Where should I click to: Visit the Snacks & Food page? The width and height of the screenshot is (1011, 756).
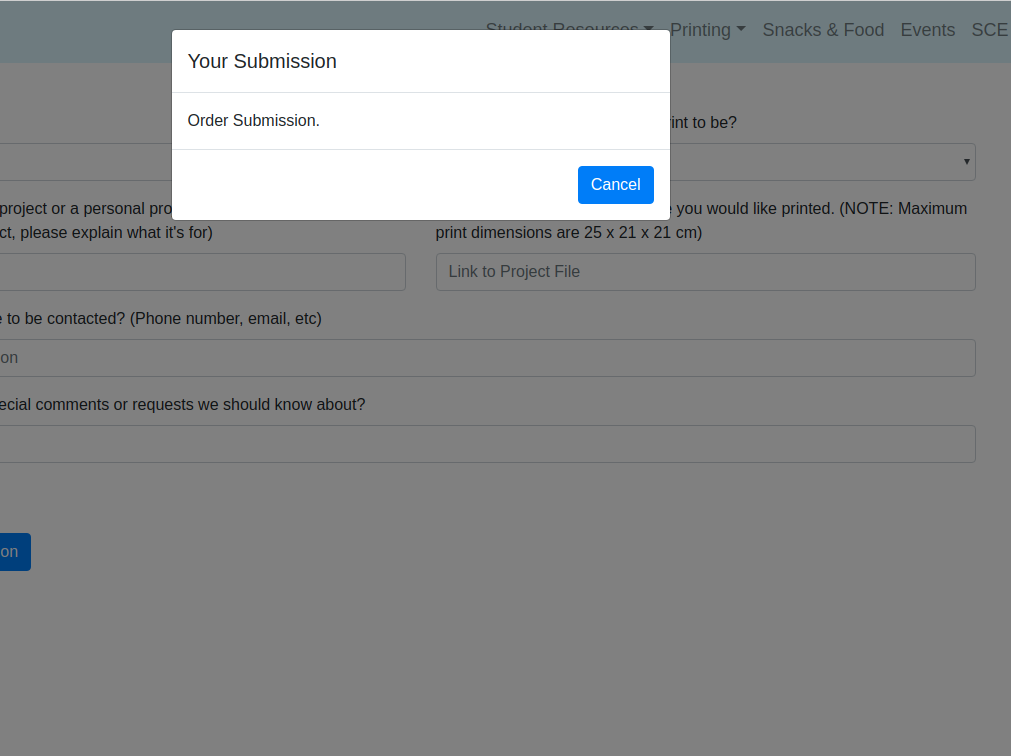pos(823,30)
